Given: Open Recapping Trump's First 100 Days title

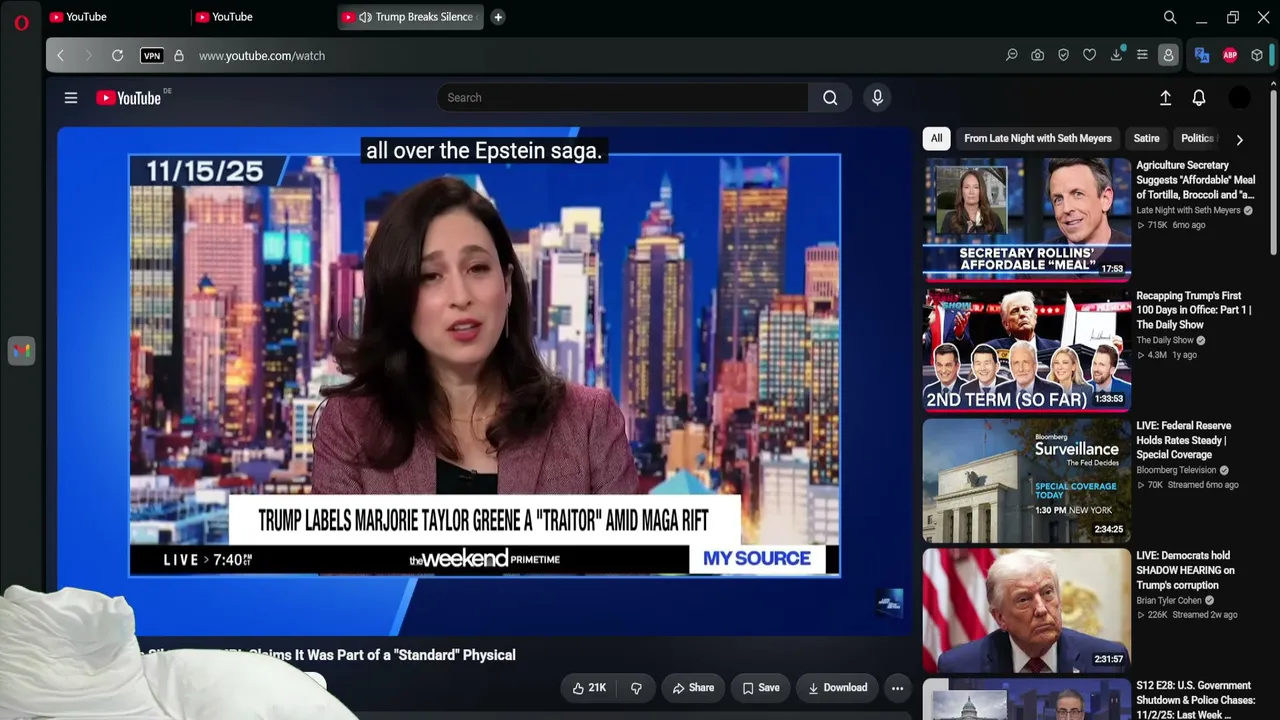Looking at the screenshot, I should pyautogui.click(x=1194, y=310).
